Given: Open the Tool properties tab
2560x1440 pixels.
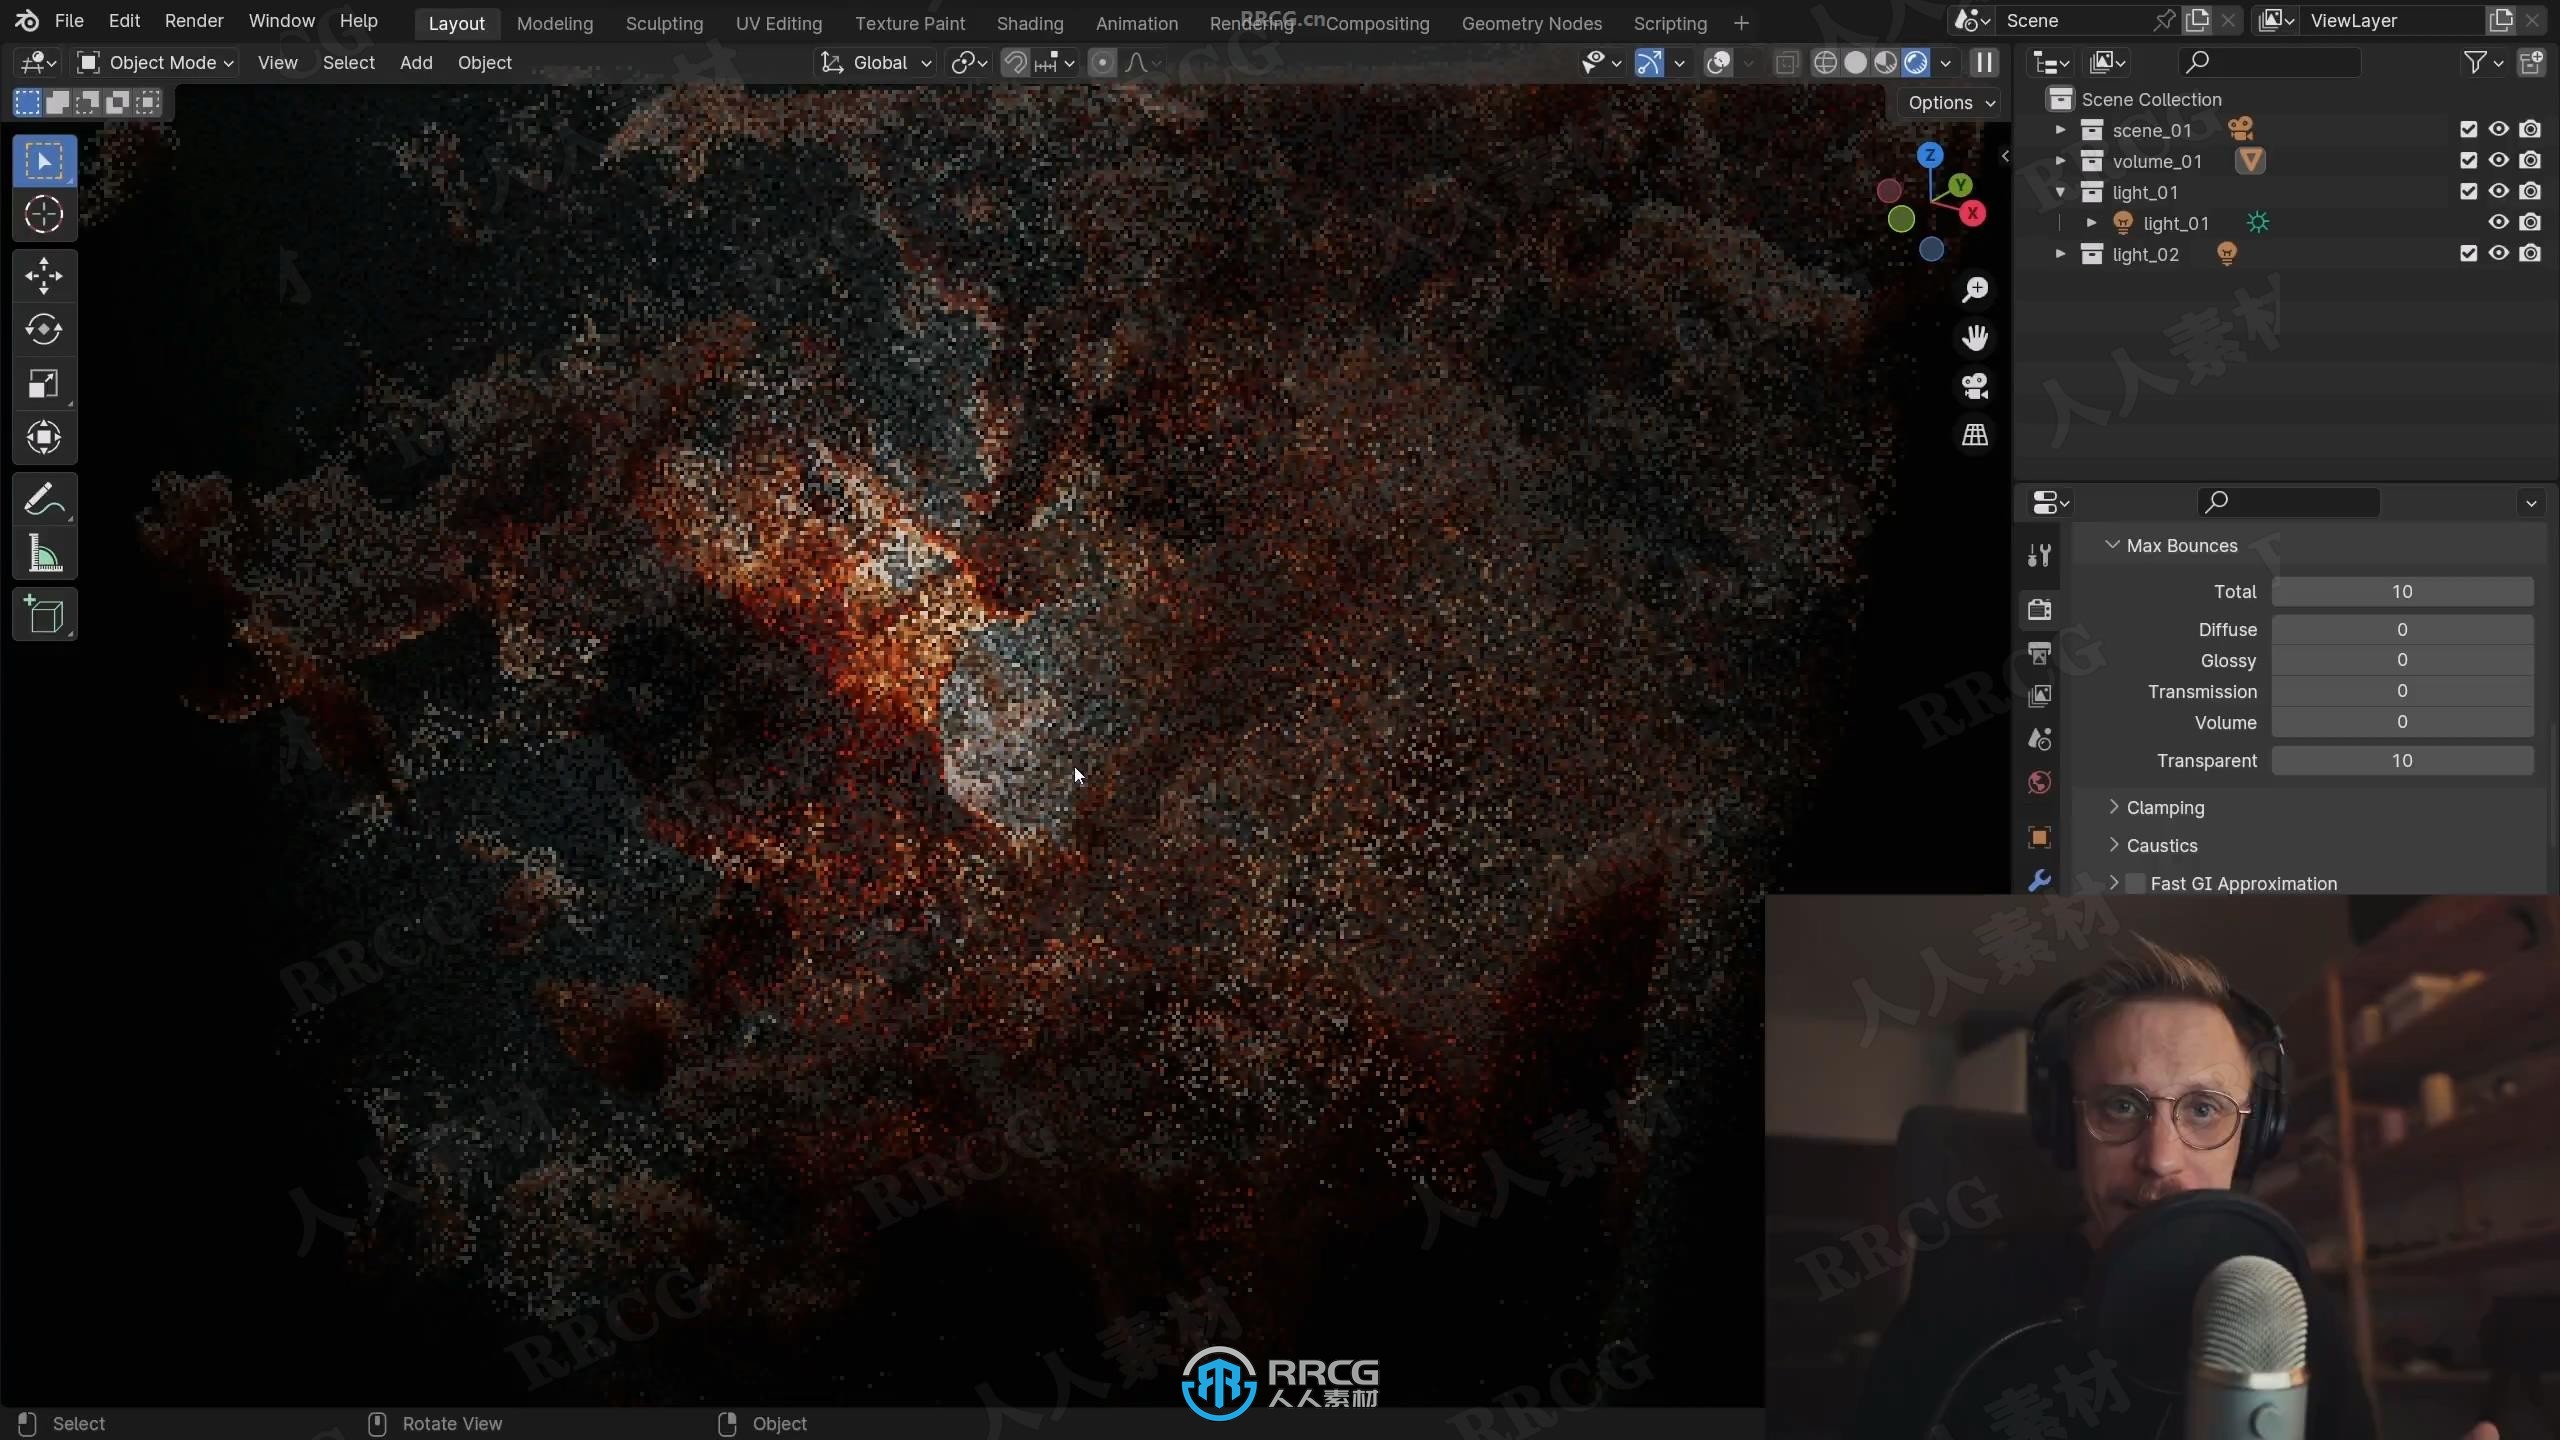Looking at the screenshot, I should (x=2039, y=556).
